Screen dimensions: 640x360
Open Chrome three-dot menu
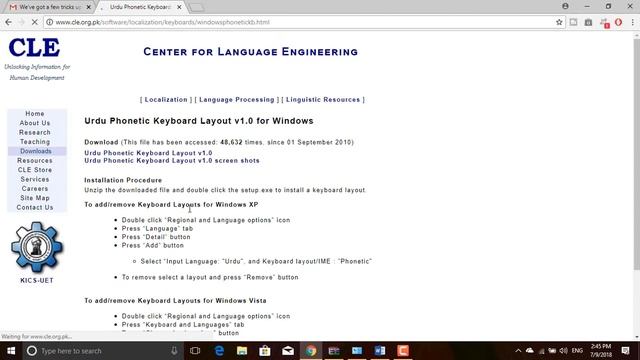tap(632, 22)
